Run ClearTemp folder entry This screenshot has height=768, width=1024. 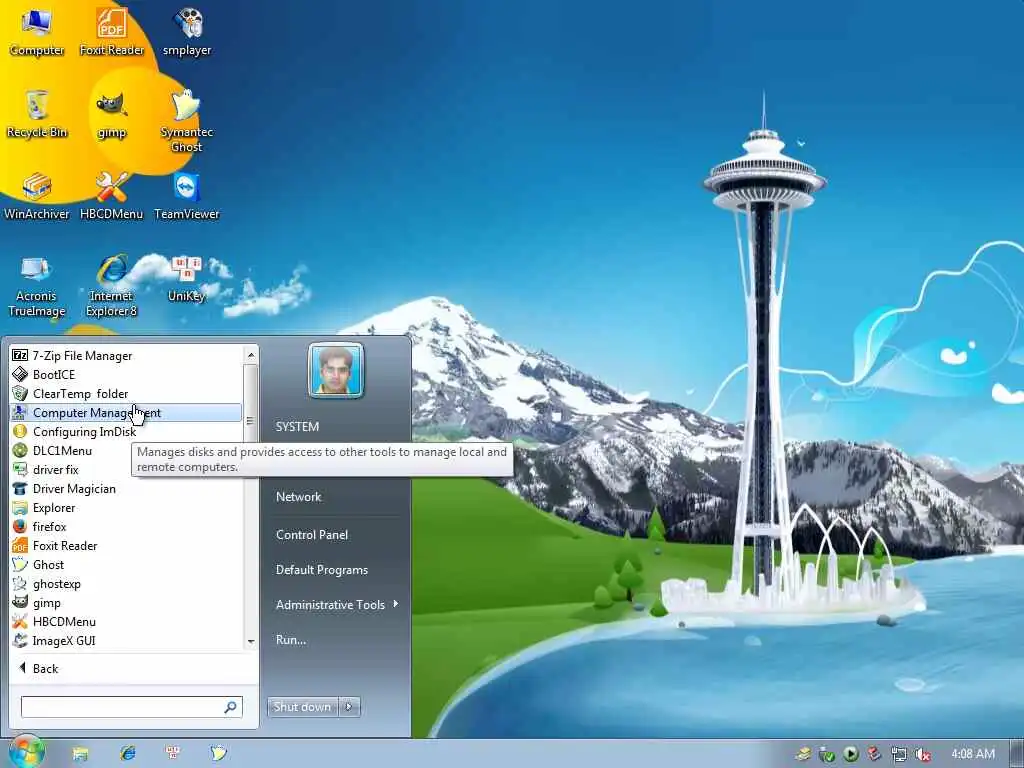pos(125,394)
